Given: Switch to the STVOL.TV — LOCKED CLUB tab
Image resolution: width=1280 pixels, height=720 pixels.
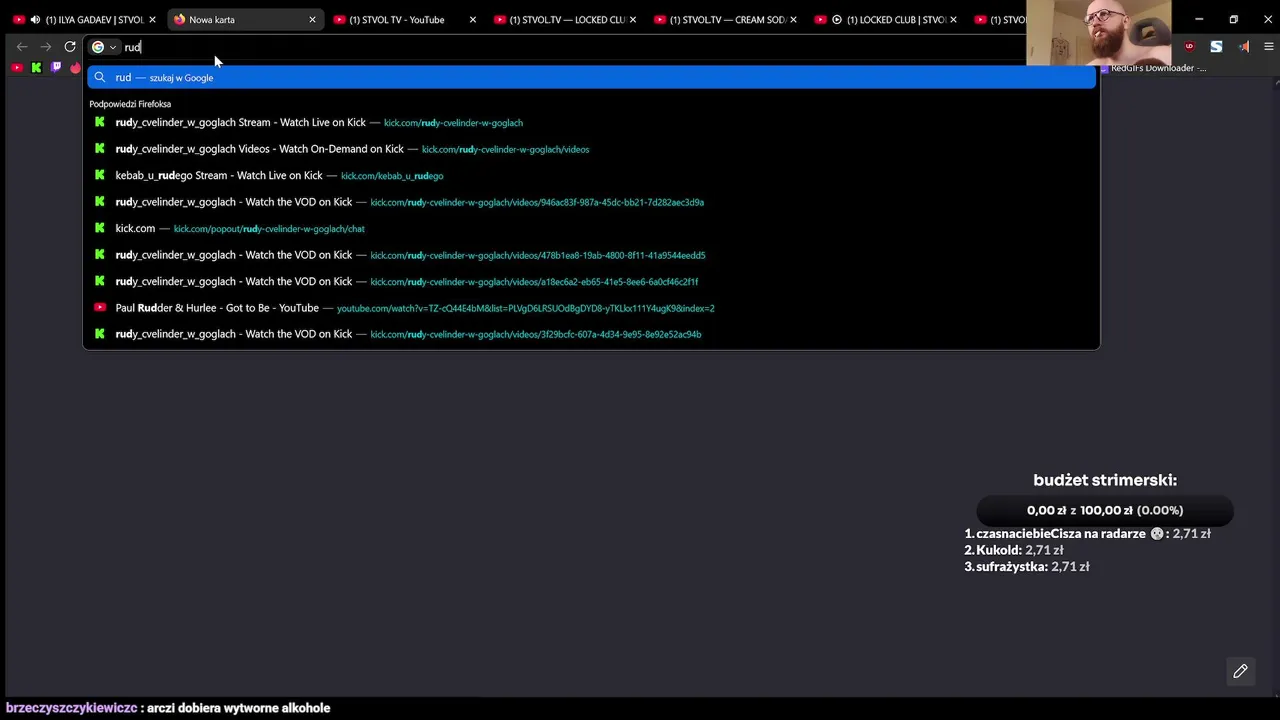Looking at the screenshot, I should pos(567,20).
